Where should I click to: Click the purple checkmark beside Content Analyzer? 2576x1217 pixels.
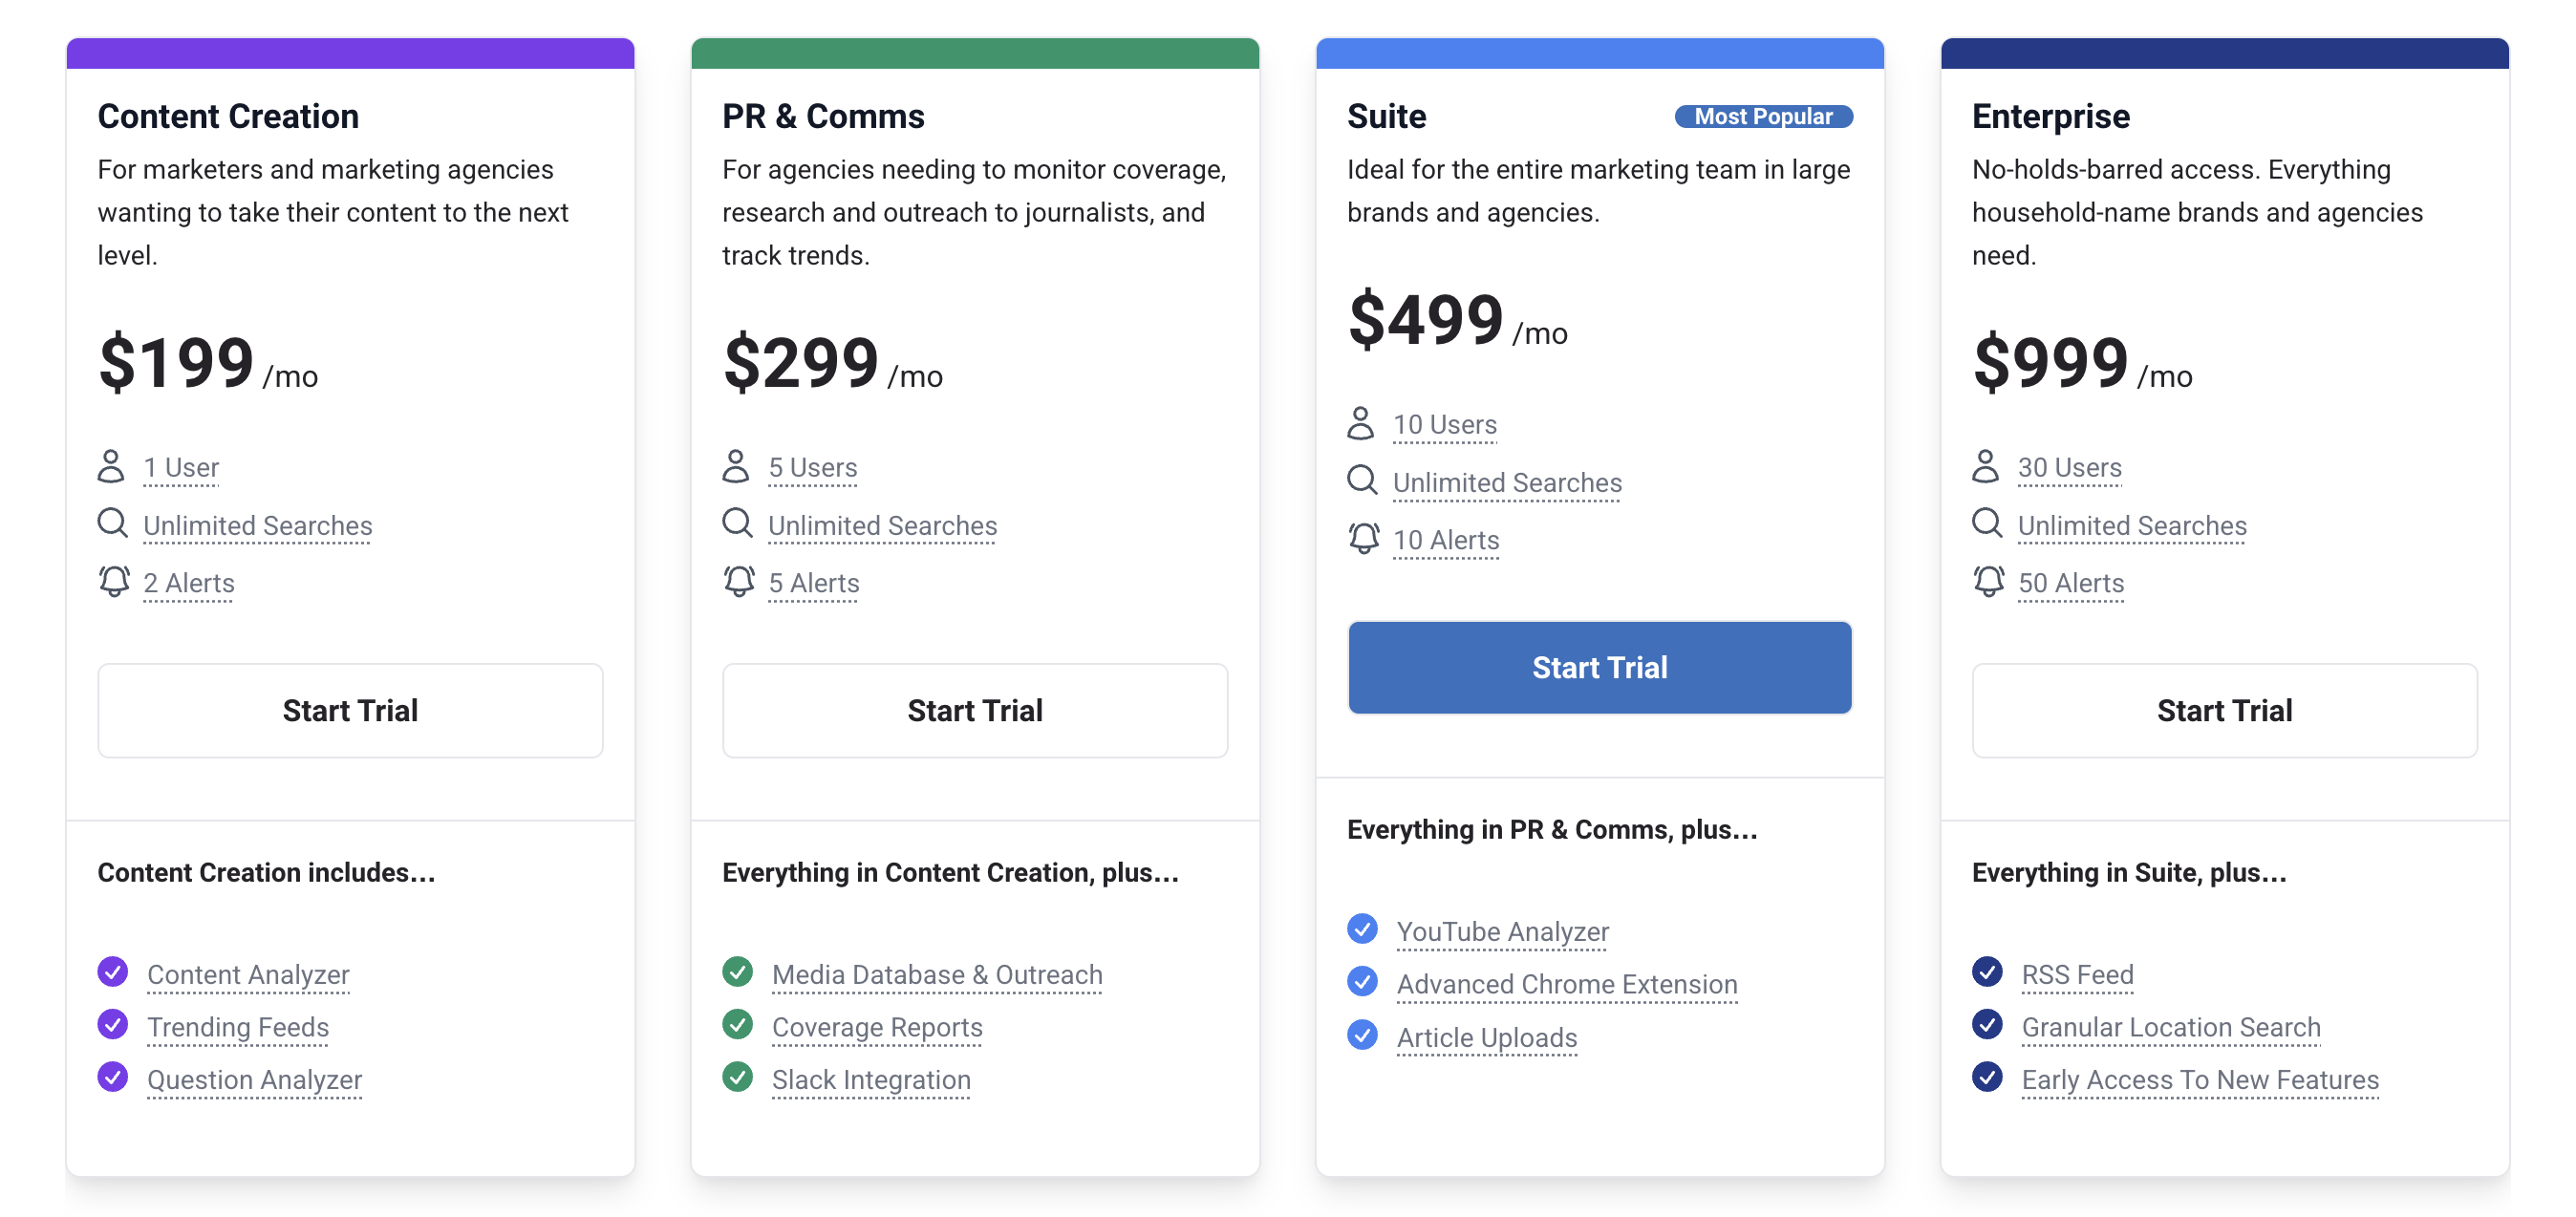tap(113, 972)
